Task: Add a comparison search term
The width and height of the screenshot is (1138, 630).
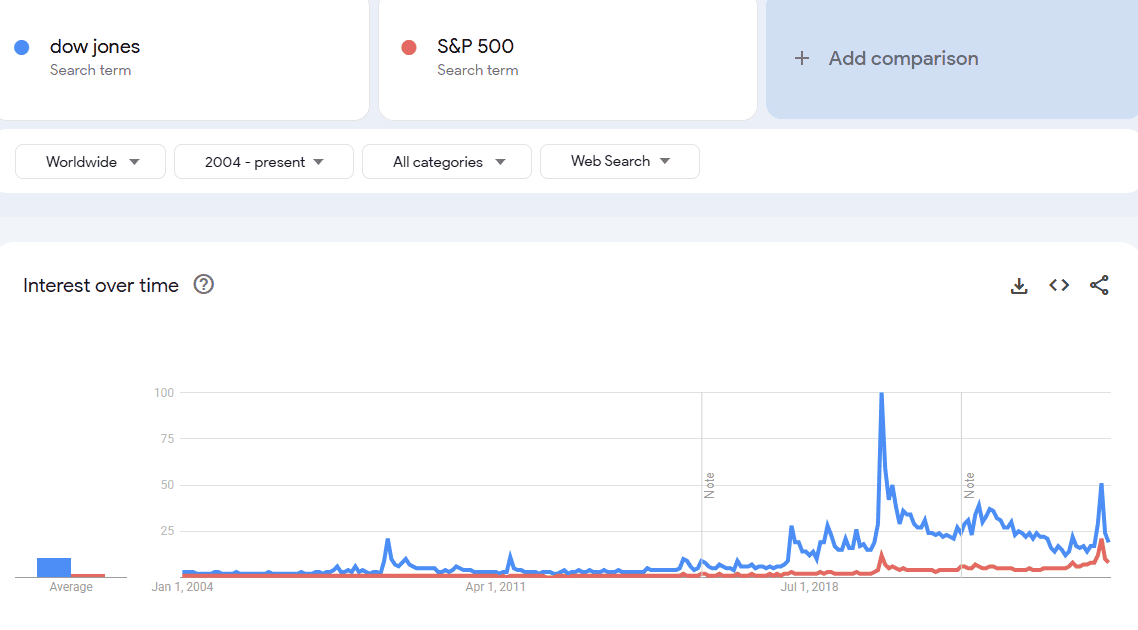Action: tap(952, 58)
